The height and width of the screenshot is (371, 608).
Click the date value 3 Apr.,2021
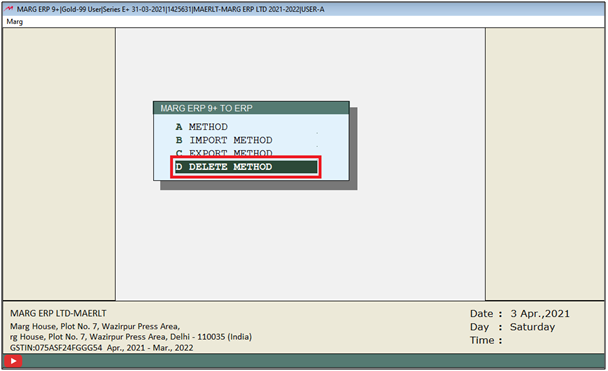click(540, 314)
